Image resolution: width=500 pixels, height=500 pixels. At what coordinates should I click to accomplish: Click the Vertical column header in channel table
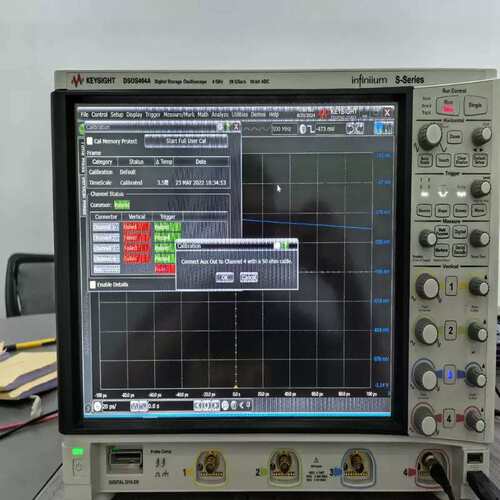[137, 217]
